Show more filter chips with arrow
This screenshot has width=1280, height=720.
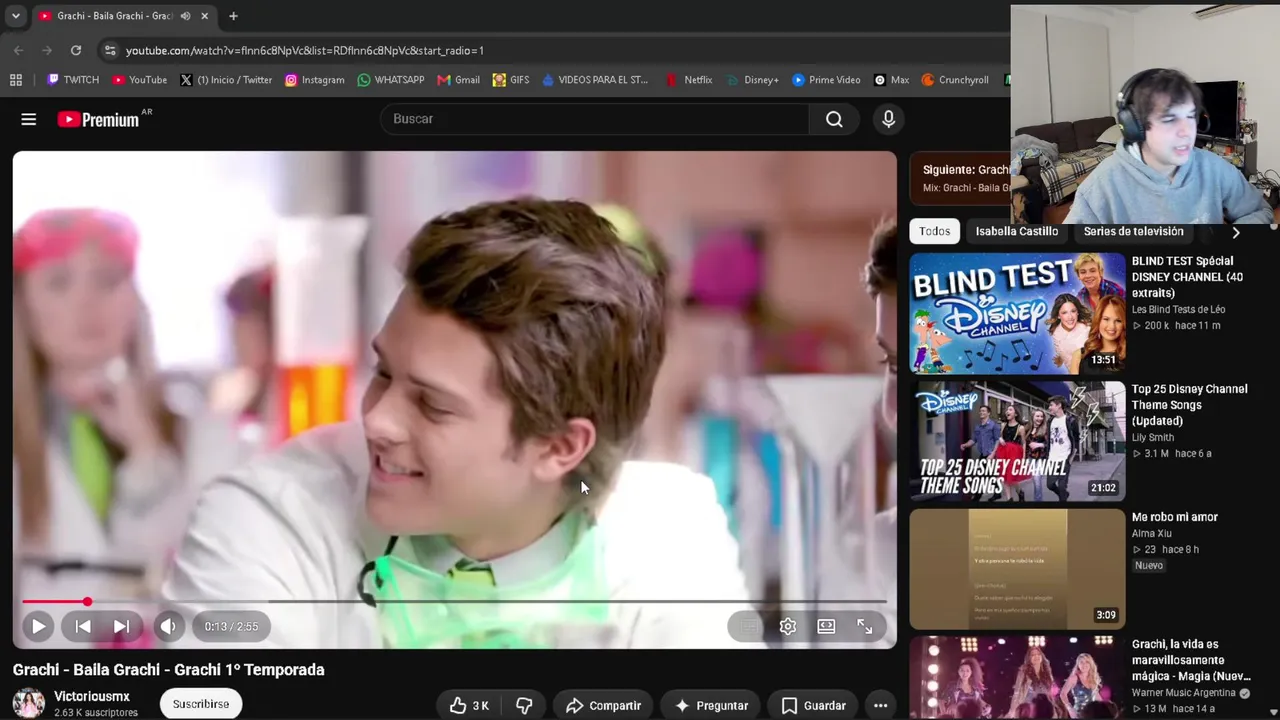(x=1236, y=232)
